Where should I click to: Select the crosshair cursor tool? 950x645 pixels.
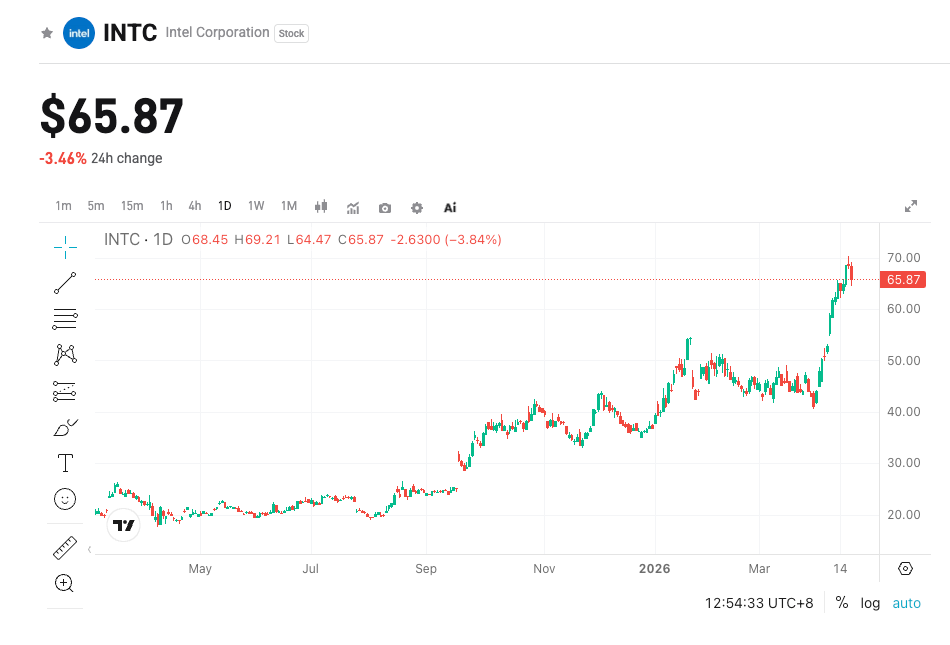pyautogui.click(x=64, y=245)
